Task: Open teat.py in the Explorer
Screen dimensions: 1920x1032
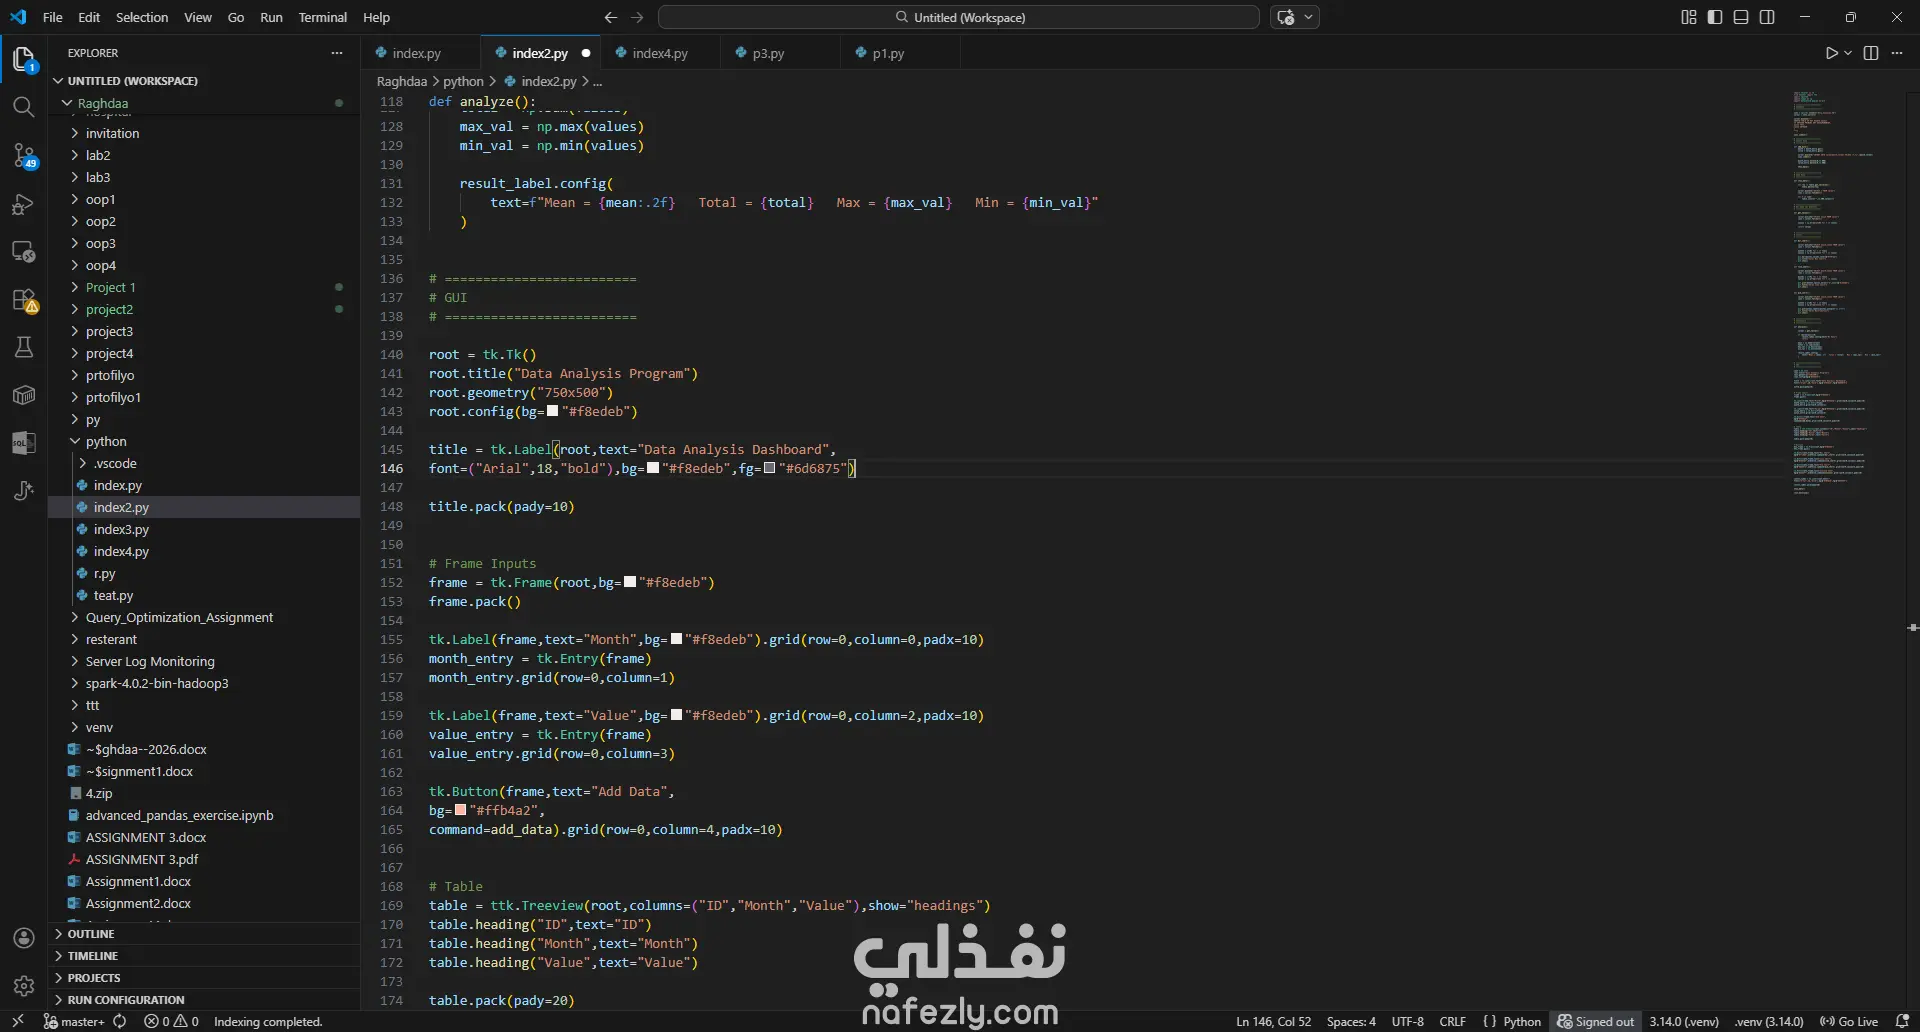Action: [113, 595]
